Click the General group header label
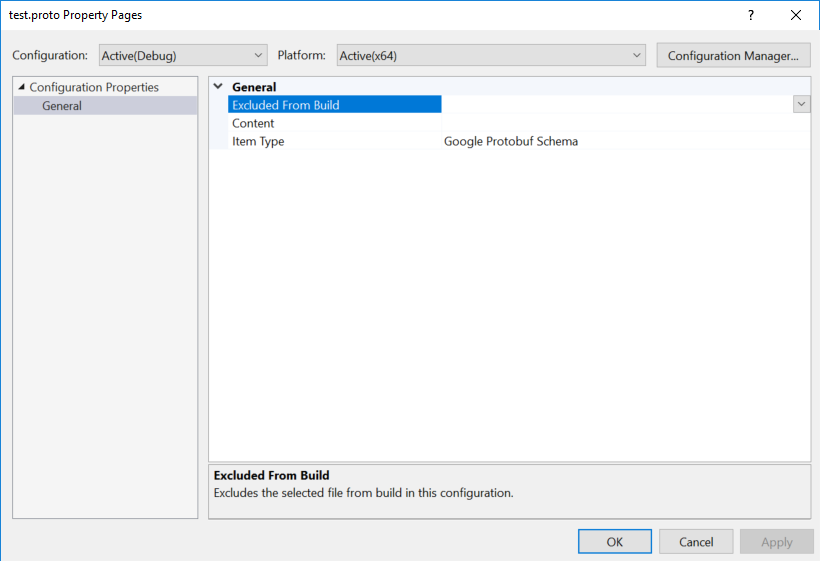Screen dimensions: 820x561 click(x=254, y=87)
